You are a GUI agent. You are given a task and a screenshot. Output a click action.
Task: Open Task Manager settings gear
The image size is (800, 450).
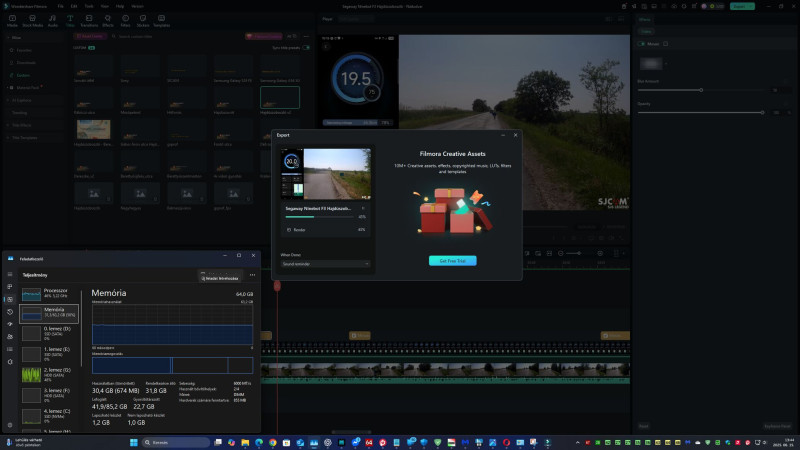click(x=10, y=425)
